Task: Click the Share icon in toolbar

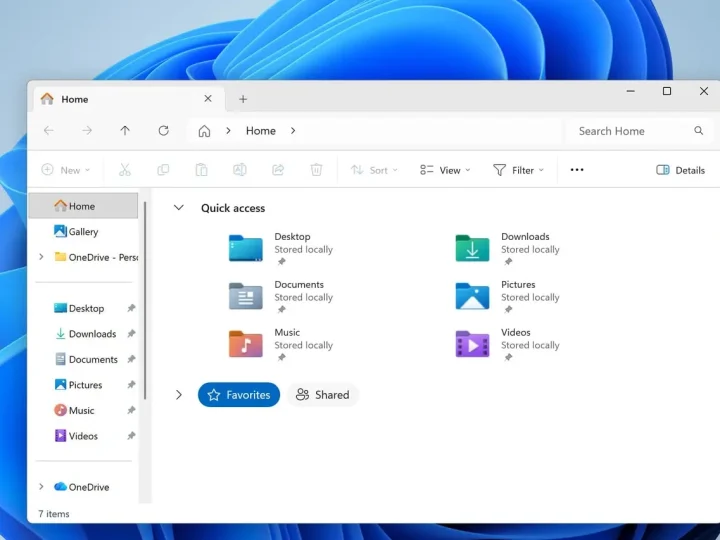Action: point(278,170)
